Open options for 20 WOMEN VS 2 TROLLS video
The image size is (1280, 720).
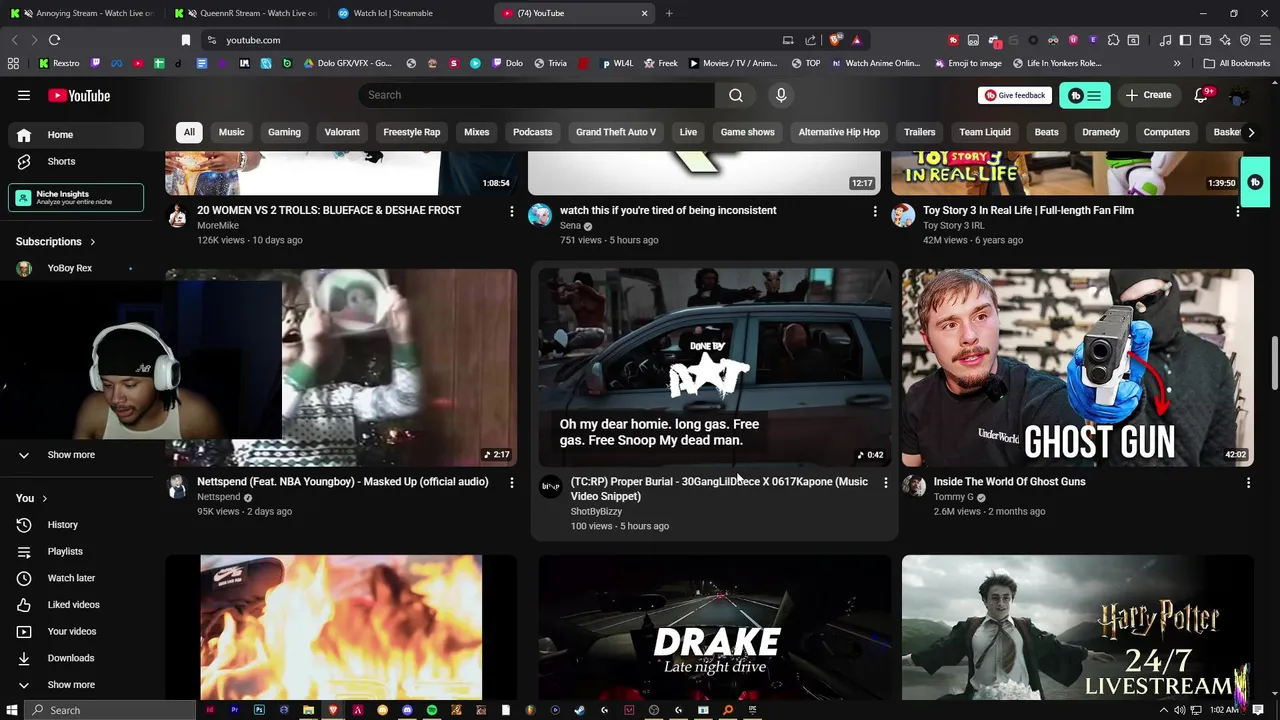[x=512, y=211]
